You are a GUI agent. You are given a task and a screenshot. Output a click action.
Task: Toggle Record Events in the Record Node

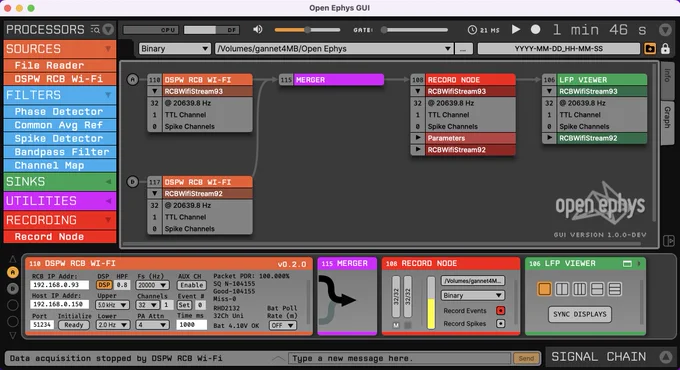pos(500,311)
